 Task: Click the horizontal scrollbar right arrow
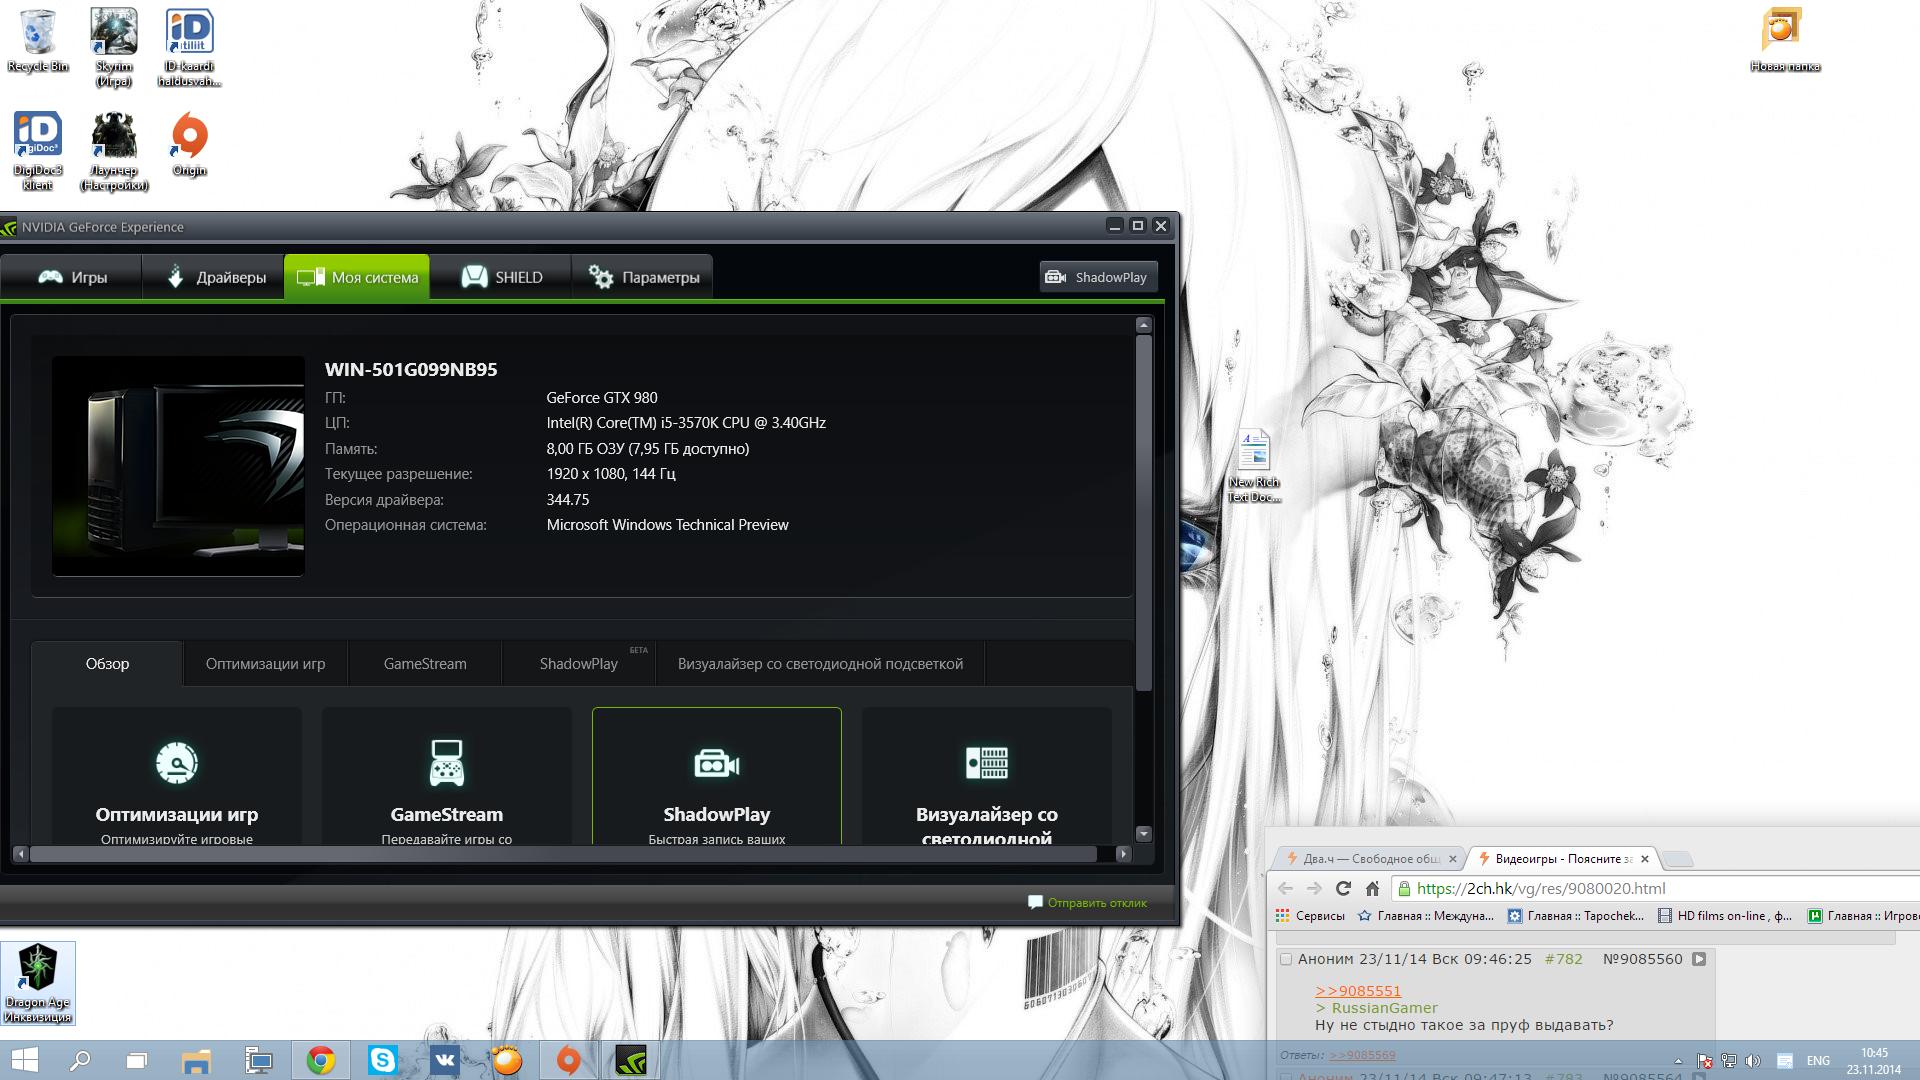pyautogui.click(x=1123, y=854)
